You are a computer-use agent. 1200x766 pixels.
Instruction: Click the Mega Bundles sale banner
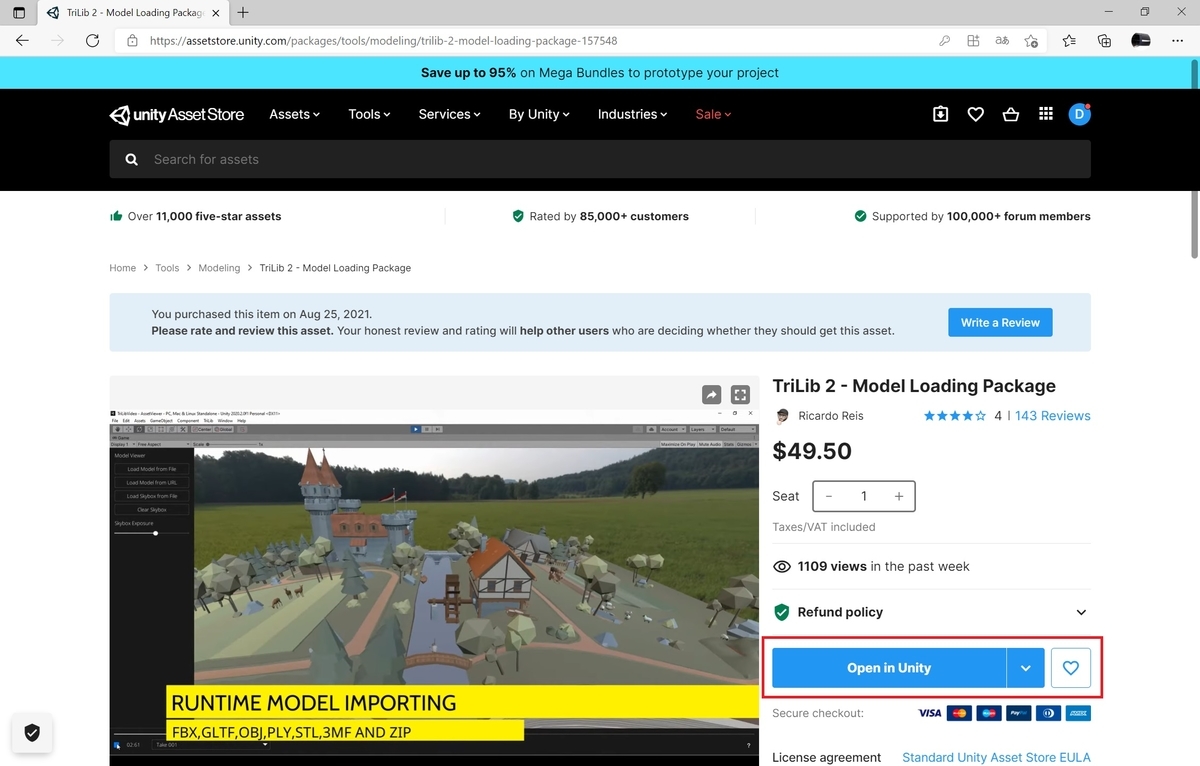pyautogui.click(x=599, y=73)
